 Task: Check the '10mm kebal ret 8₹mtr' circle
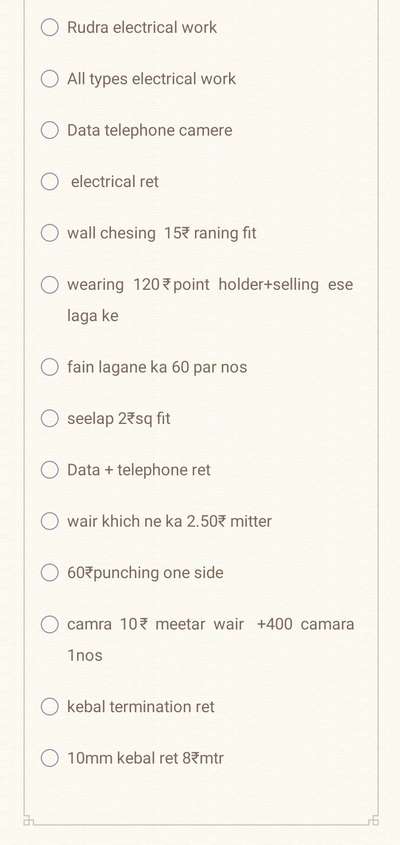tap(50, 758)
